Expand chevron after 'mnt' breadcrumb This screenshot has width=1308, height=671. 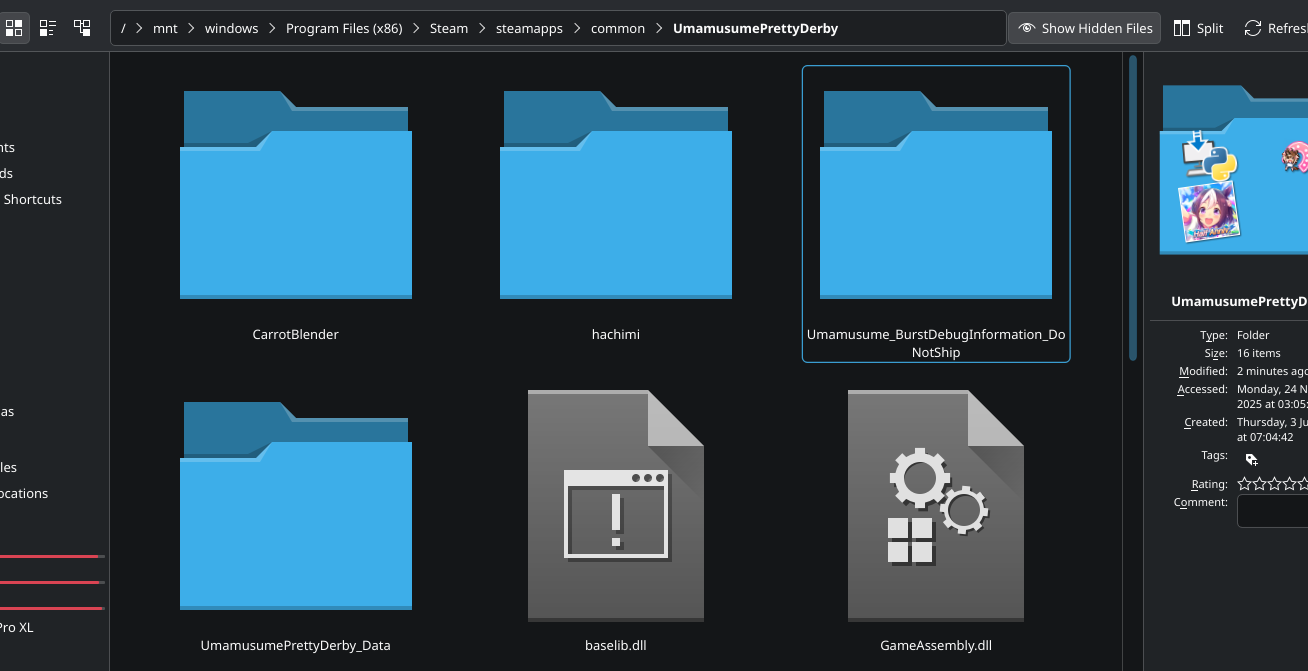192,28
